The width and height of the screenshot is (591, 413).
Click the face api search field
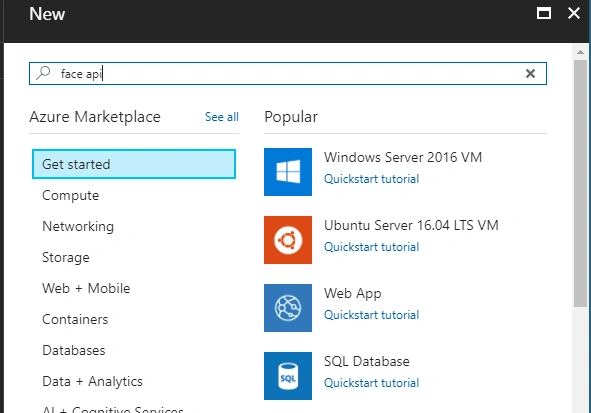coord(288,73)
